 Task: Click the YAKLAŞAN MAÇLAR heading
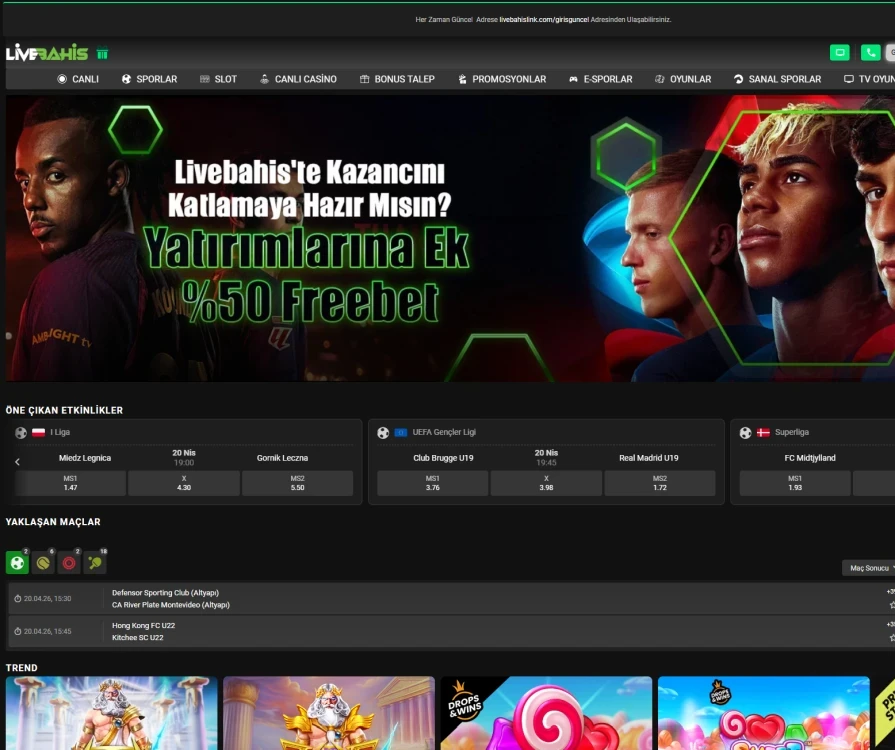[53, 522]
